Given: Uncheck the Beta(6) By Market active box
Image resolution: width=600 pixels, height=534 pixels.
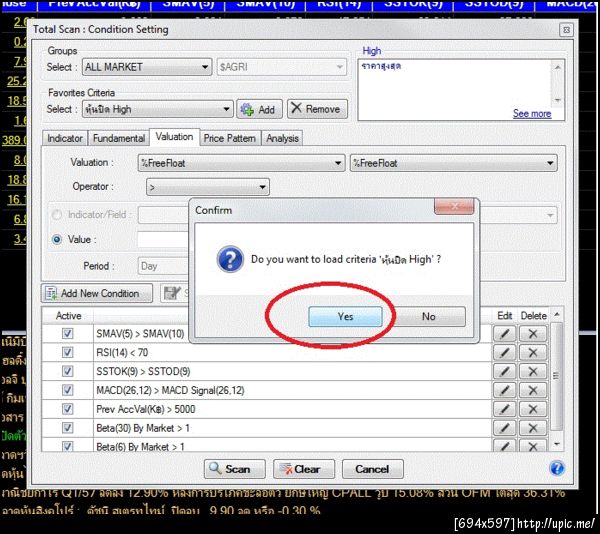Looking at the screenshot, I should point(68,446).
